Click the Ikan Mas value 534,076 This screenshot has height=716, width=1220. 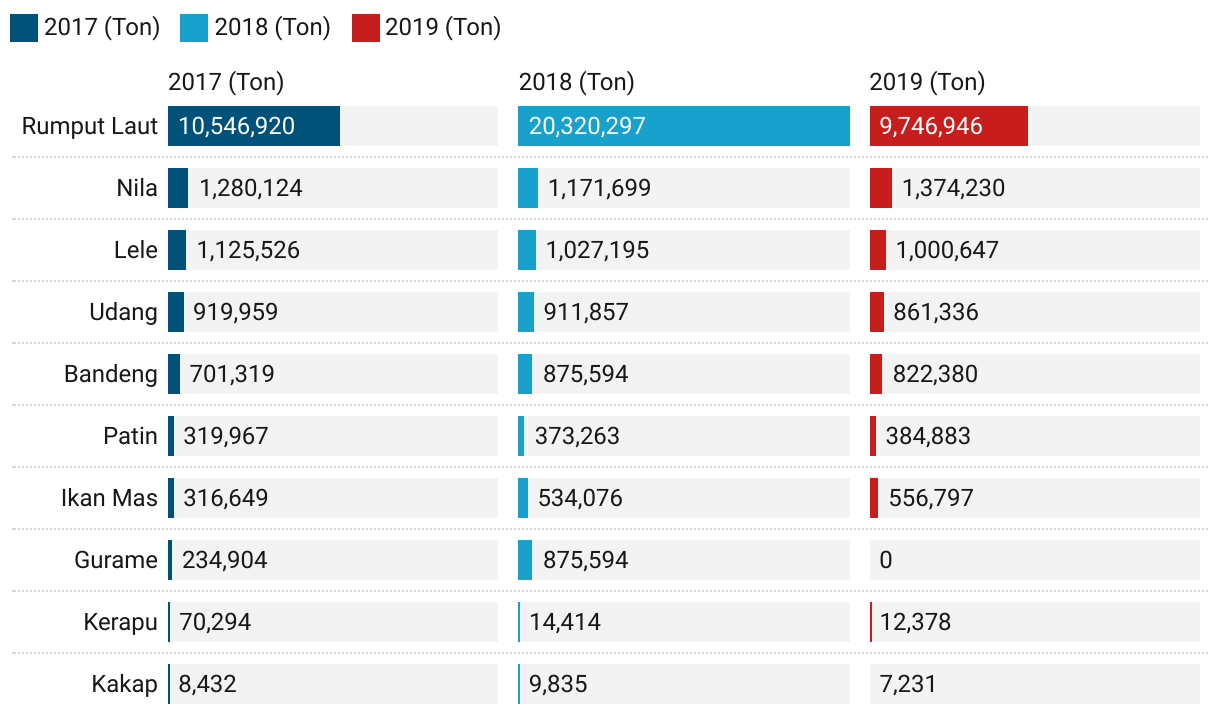point(580,498)
